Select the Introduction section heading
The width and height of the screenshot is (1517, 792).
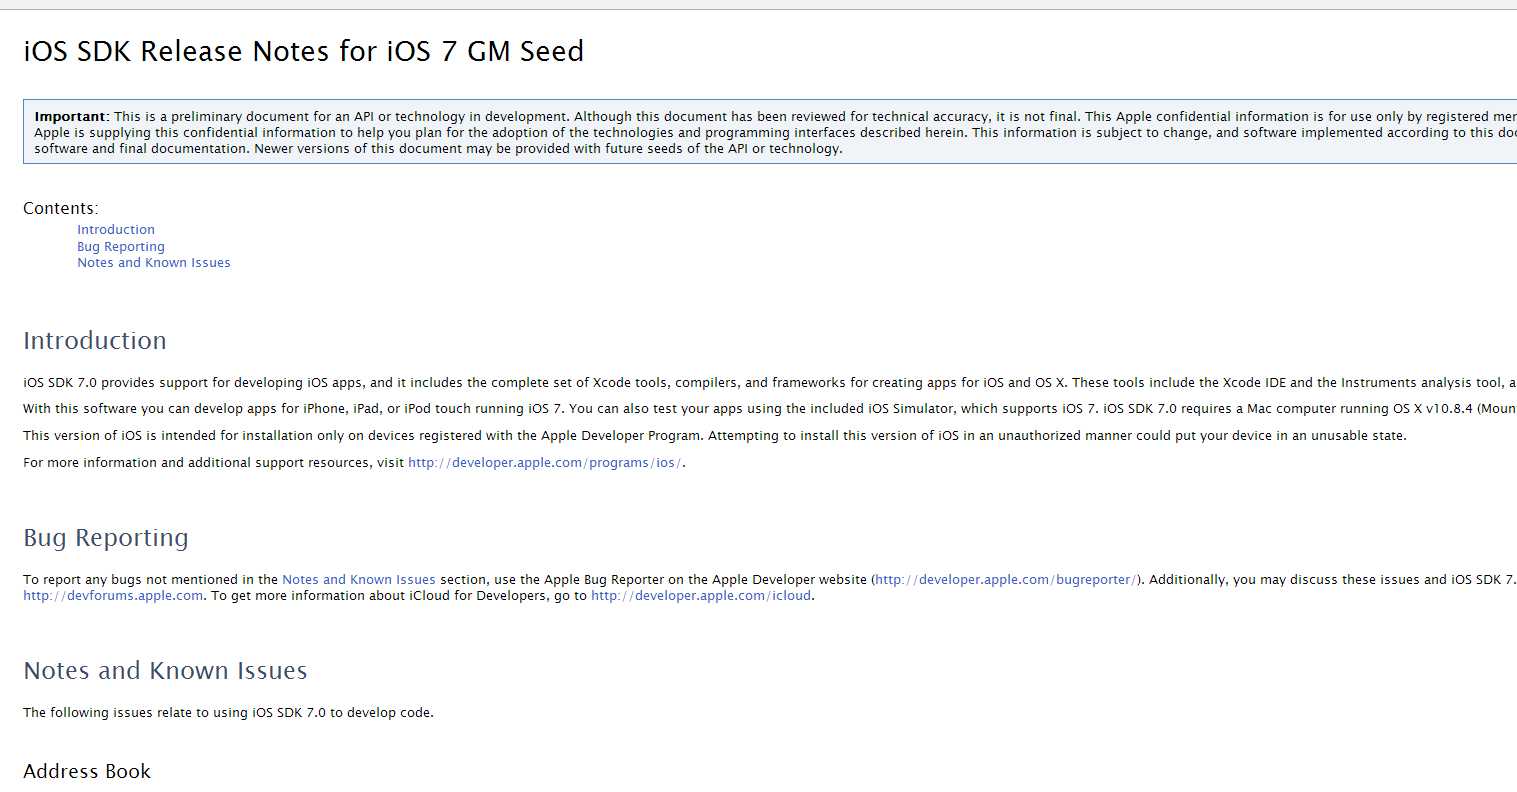click(x=95, y=341)
